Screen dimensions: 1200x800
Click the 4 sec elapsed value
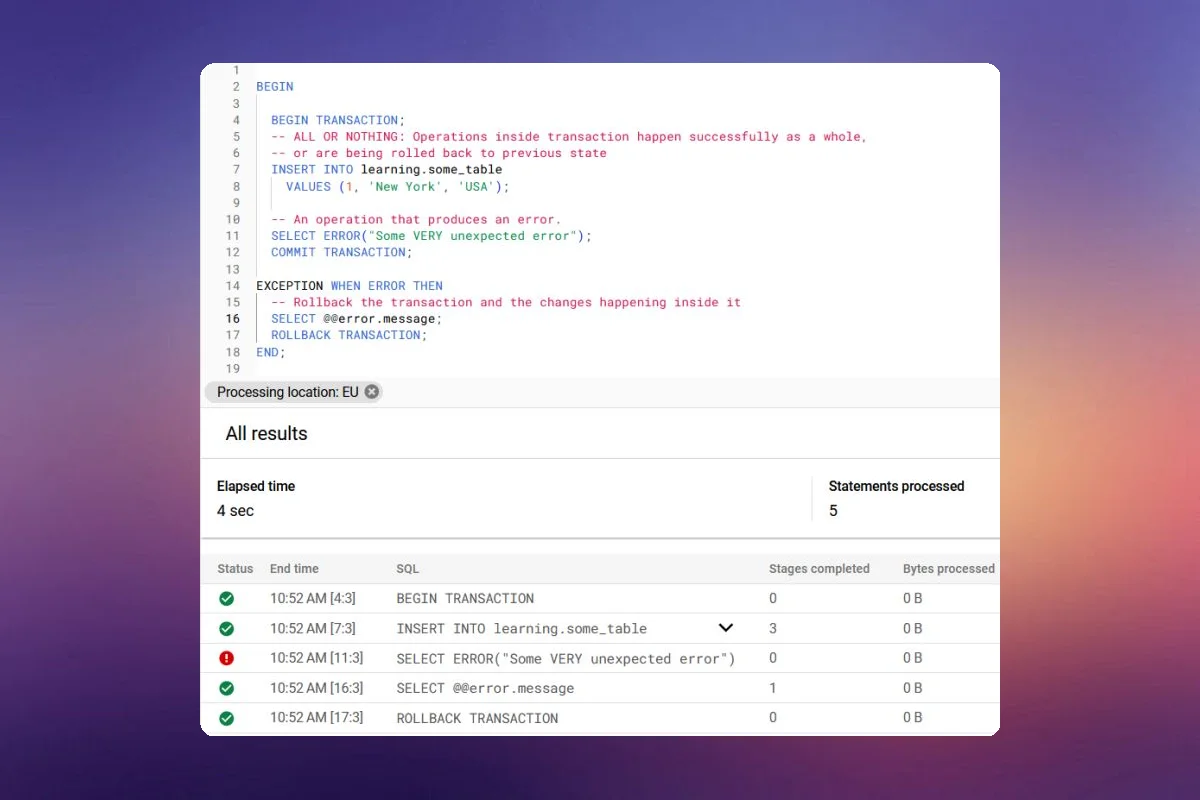tap(235, 511)
